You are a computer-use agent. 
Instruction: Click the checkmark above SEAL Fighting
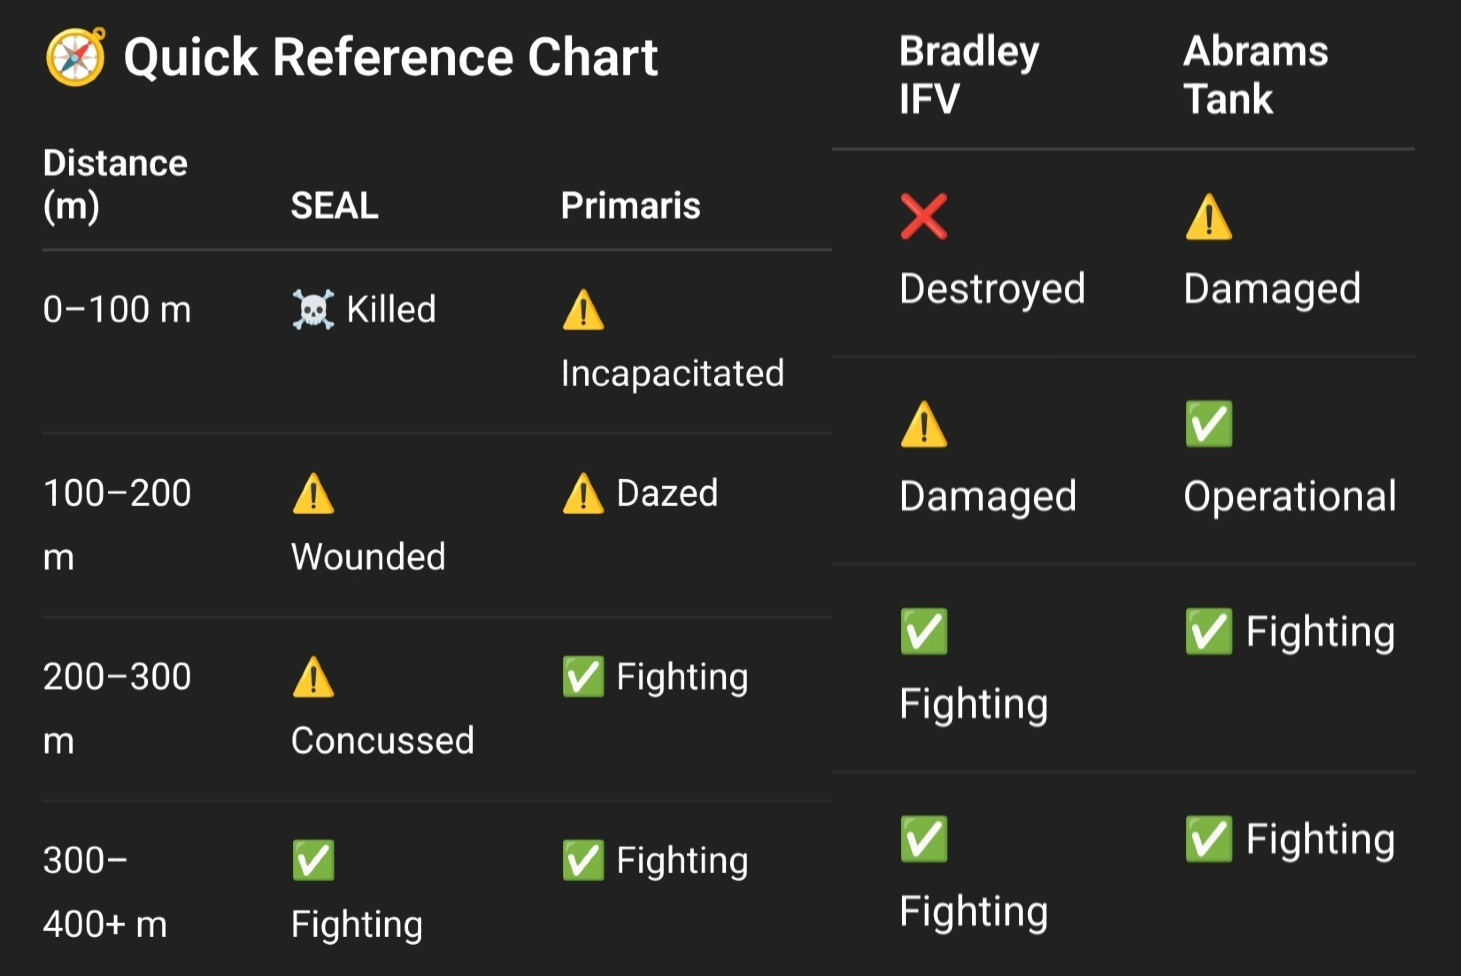pos(313,861)
